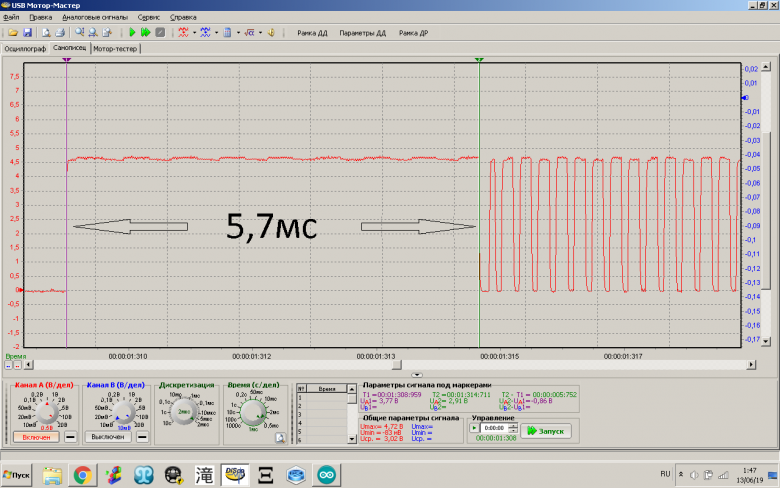Open the 'Аналоговые сигналы' menu
The height and width of the screenshot is (488, 780).
point(96,18)
